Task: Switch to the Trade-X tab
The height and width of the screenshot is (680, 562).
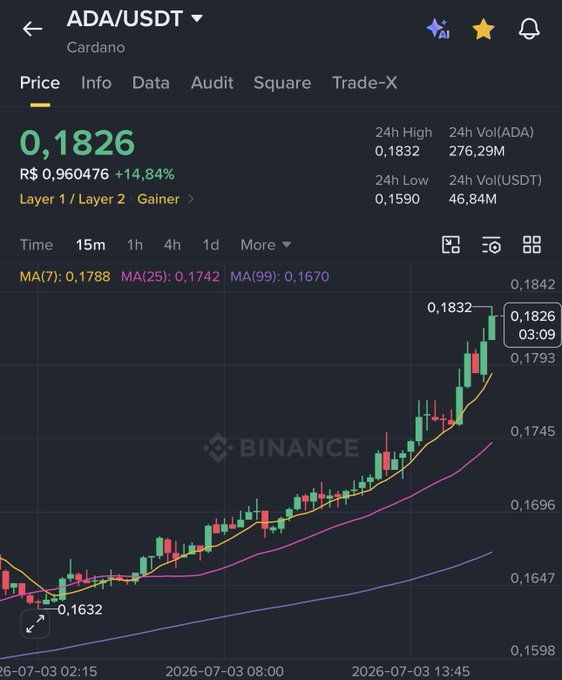Action: tap(364, 82)
